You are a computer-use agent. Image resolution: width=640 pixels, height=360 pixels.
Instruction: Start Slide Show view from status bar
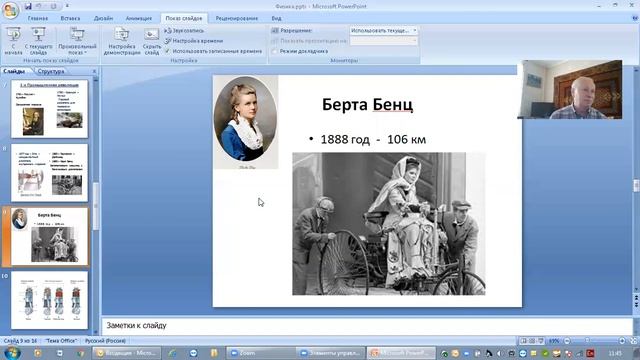tap(541, 341)
